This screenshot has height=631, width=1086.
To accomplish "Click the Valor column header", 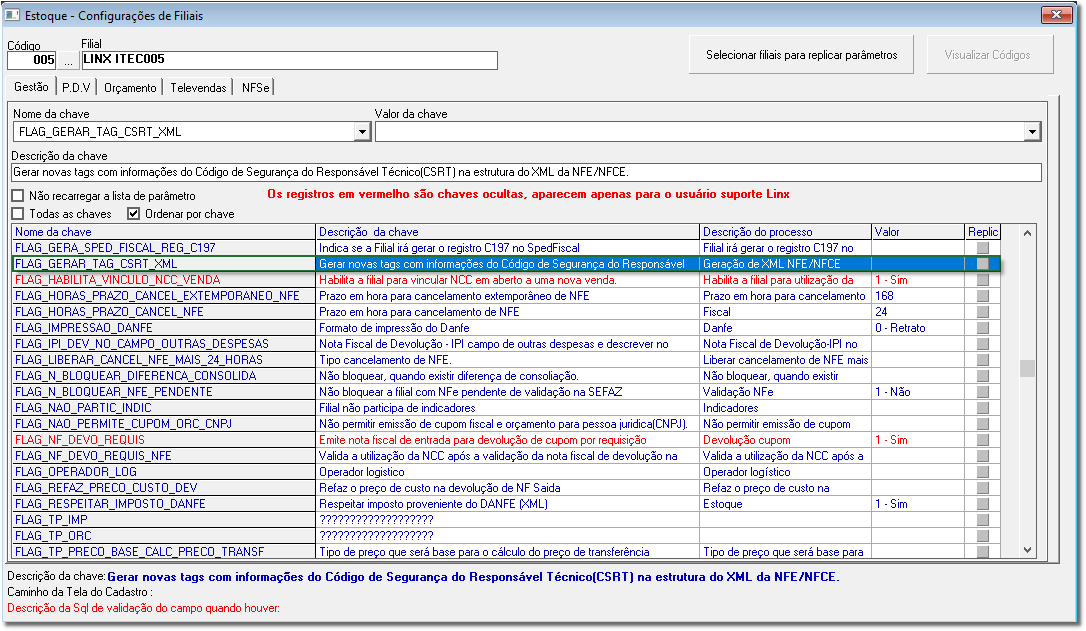I will pyautogui.click(x=918, y=232).
